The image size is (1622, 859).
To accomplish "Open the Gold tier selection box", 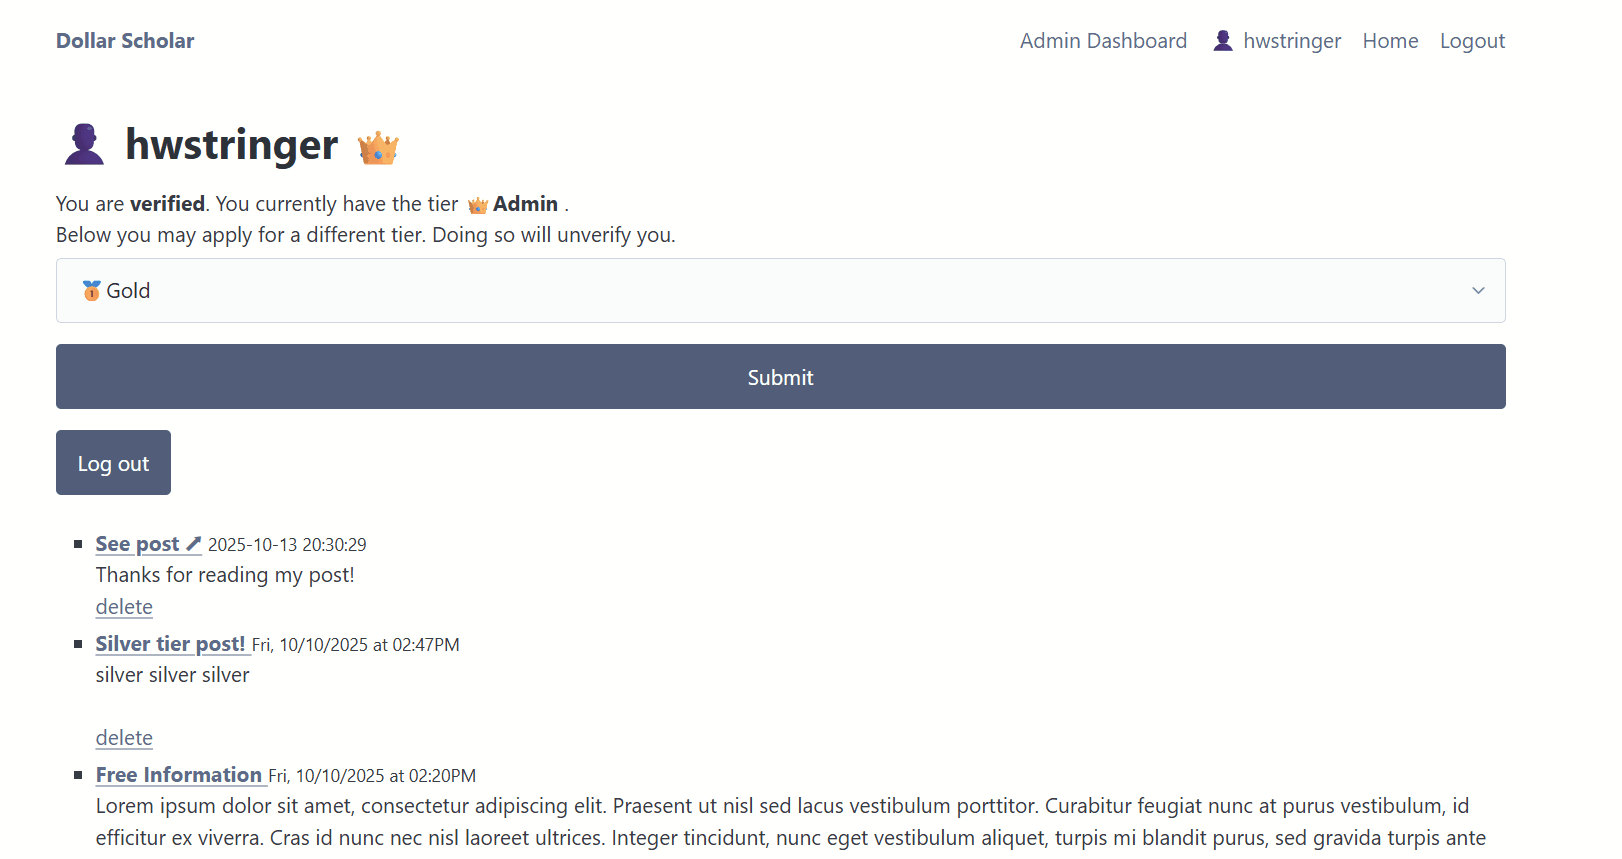I will pos(780,291).
